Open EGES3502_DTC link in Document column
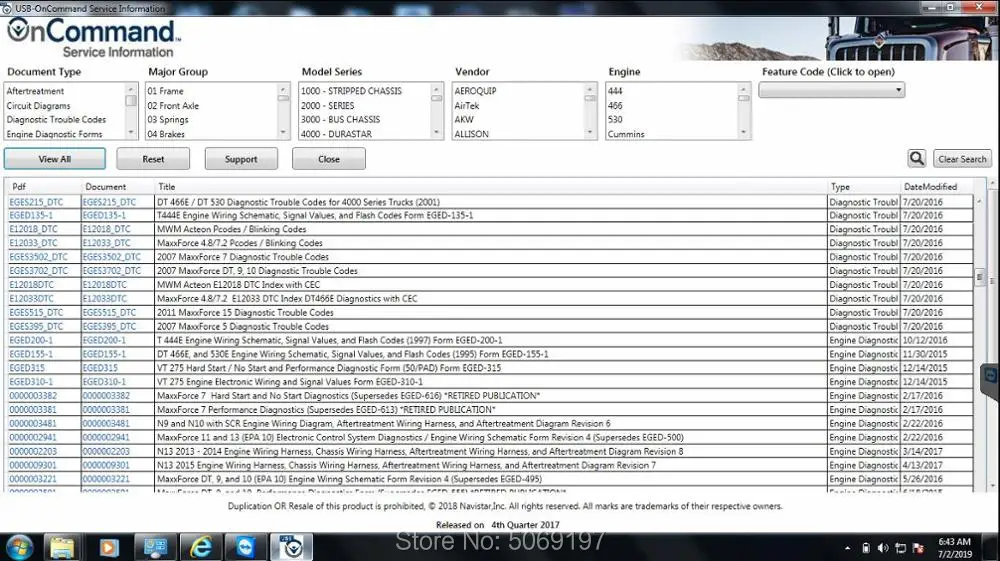Screen dimensions: 1000x561 pos(111,257)
